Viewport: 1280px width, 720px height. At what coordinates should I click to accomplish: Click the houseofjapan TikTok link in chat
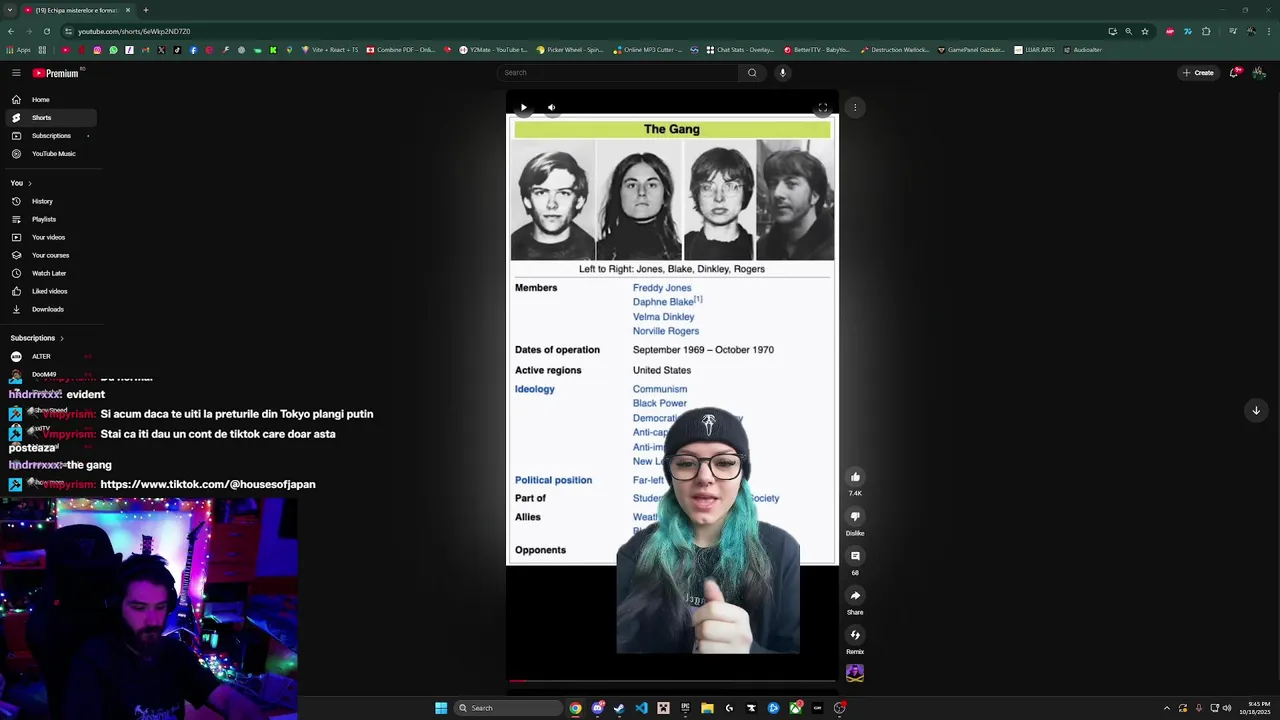click(208, 484)
